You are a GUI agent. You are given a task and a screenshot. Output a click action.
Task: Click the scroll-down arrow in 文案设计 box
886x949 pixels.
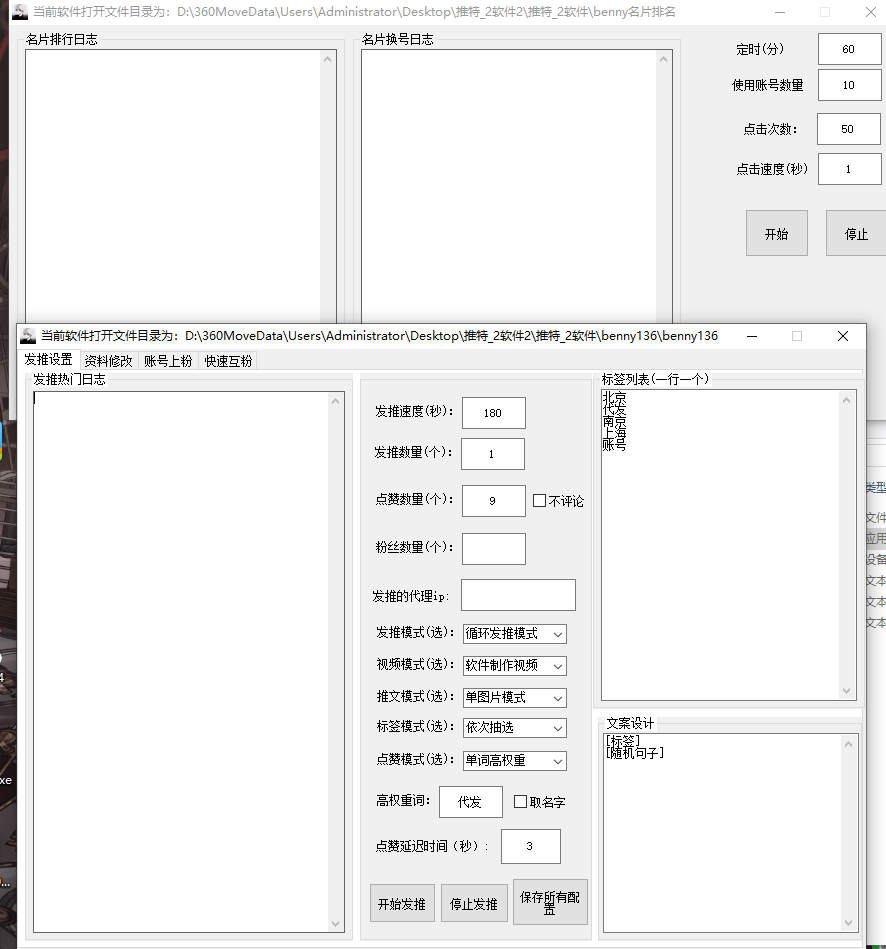click(849, 923)
